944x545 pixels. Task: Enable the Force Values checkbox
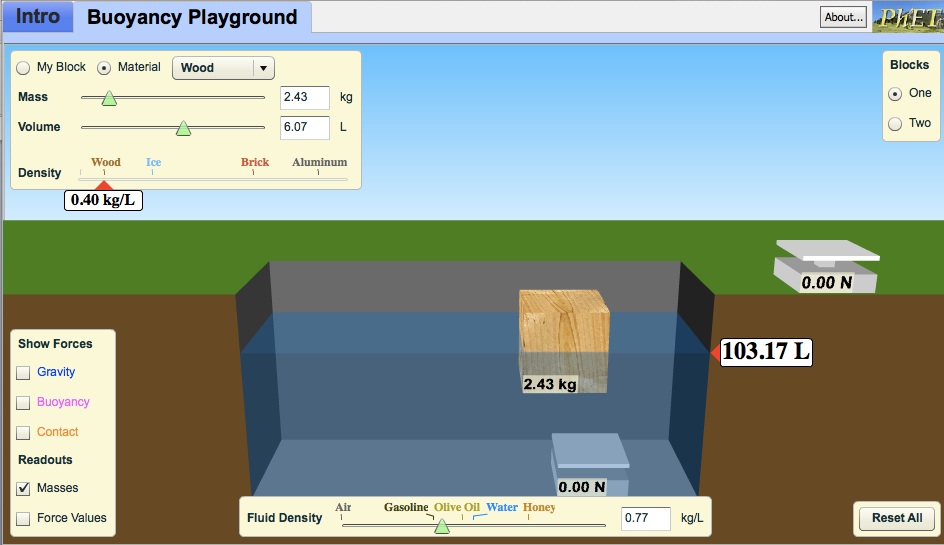coord(23,519)
